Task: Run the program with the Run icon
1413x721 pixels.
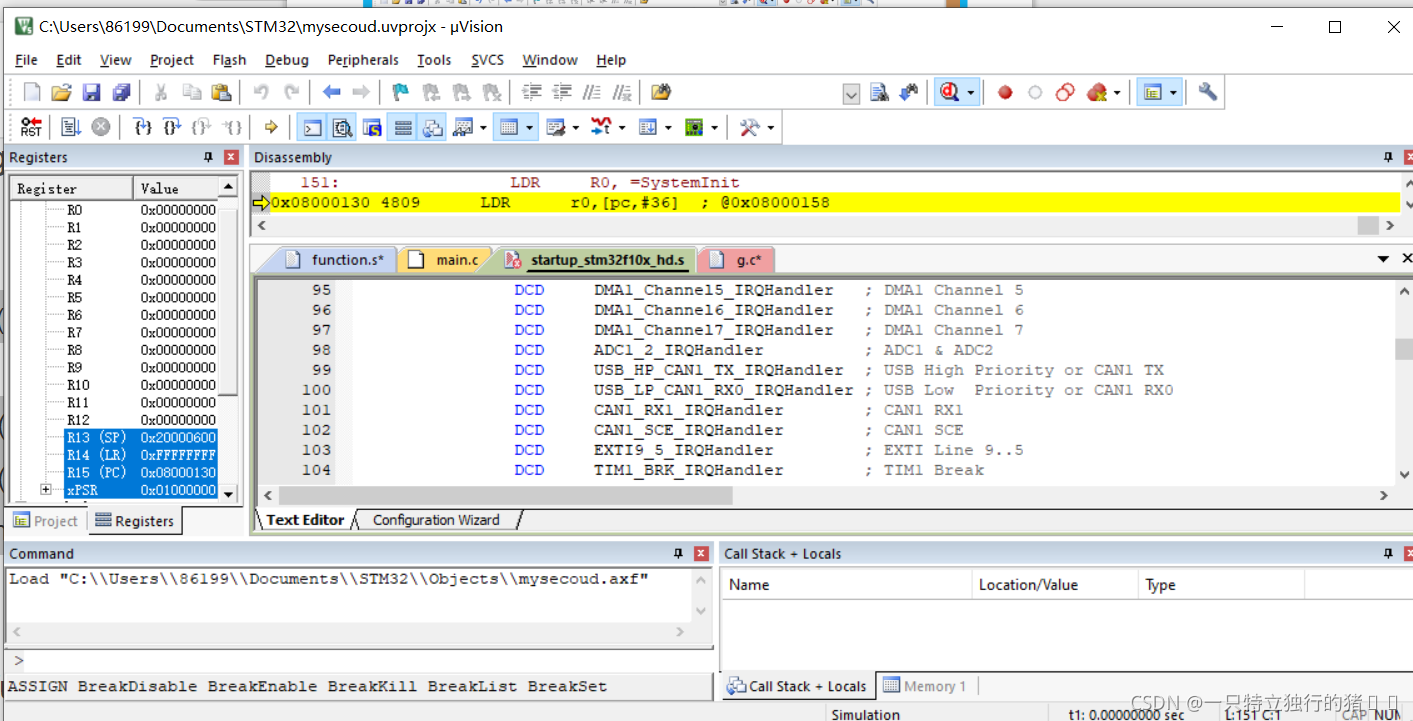Action: click(70, 127)
